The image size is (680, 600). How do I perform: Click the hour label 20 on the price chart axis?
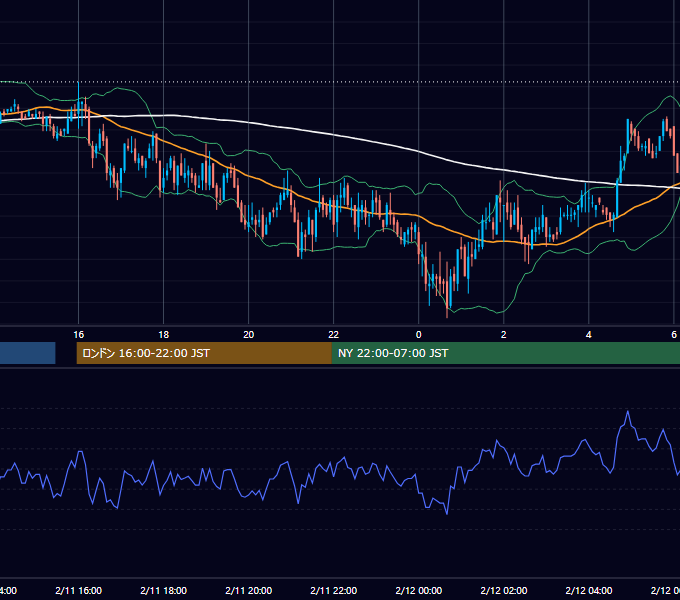248,335
